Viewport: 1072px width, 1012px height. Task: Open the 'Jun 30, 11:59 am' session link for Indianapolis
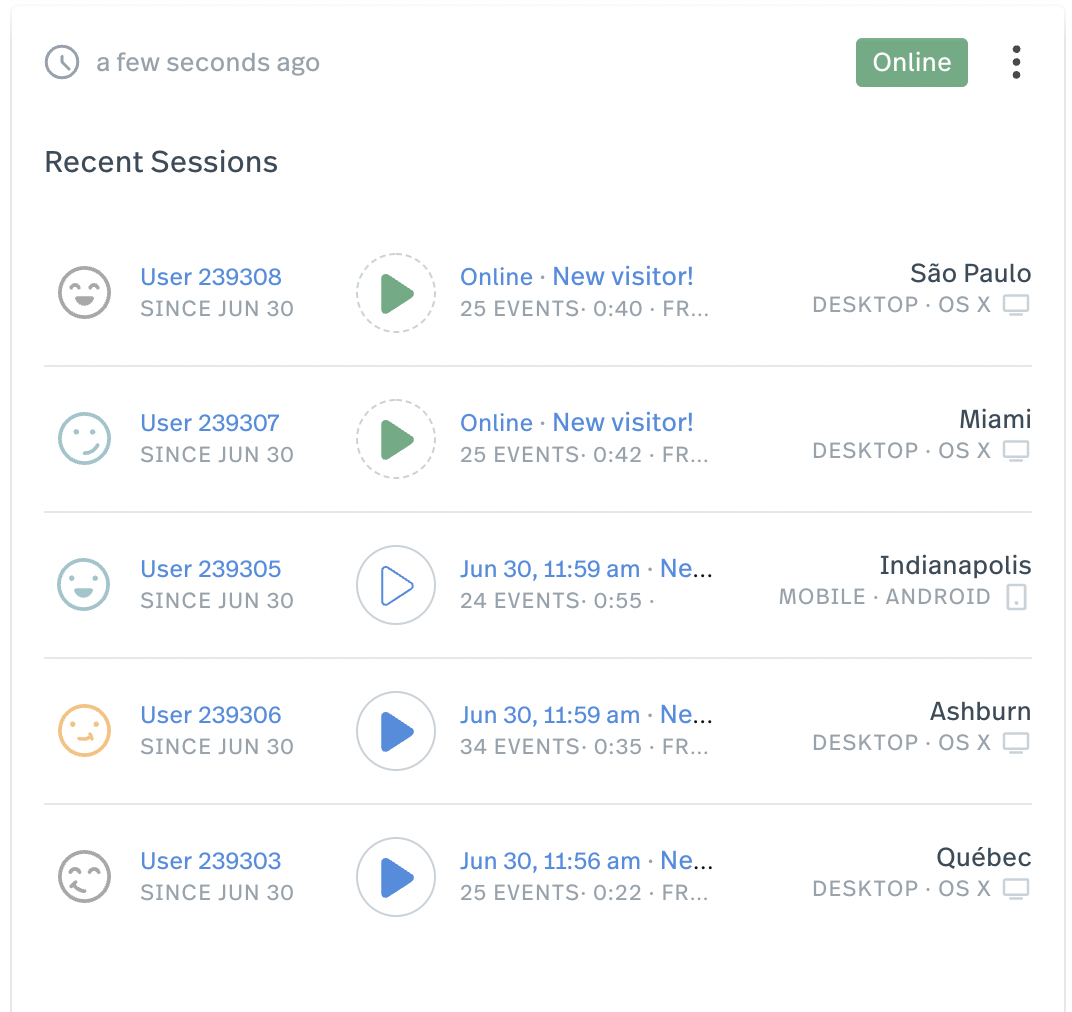tap(550, 569)
